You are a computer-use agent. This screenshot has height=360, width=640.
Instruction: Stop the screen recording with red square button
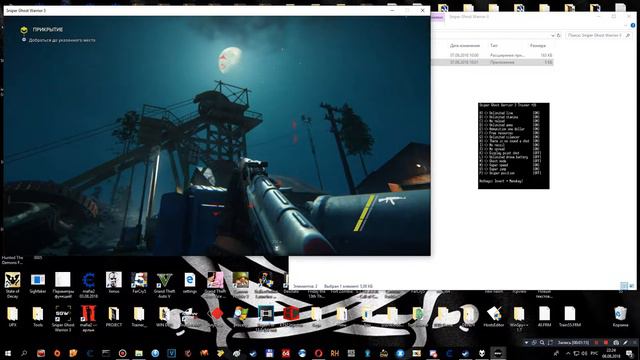click(x=606, y=342)
